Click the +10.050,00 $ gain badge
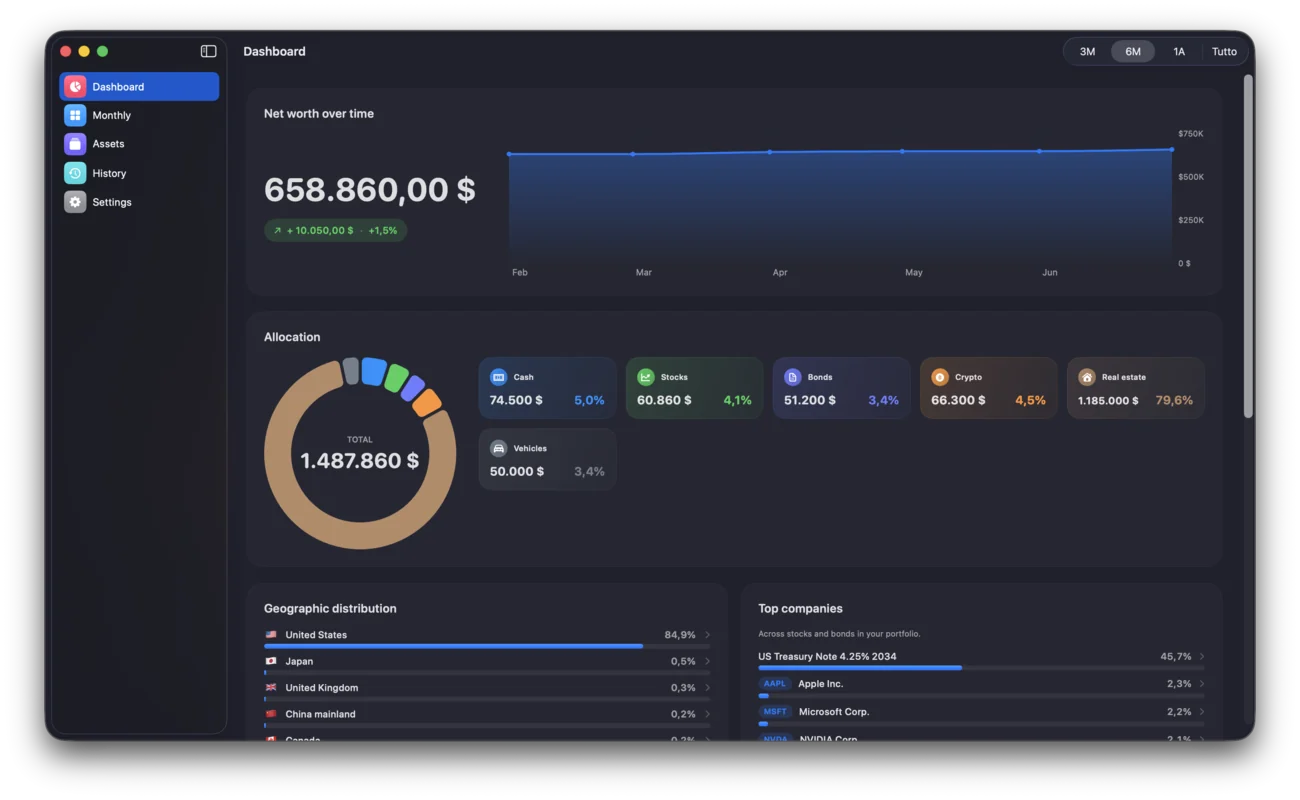Viewport: 1300px width, 800px height. [x=335, y=231]
